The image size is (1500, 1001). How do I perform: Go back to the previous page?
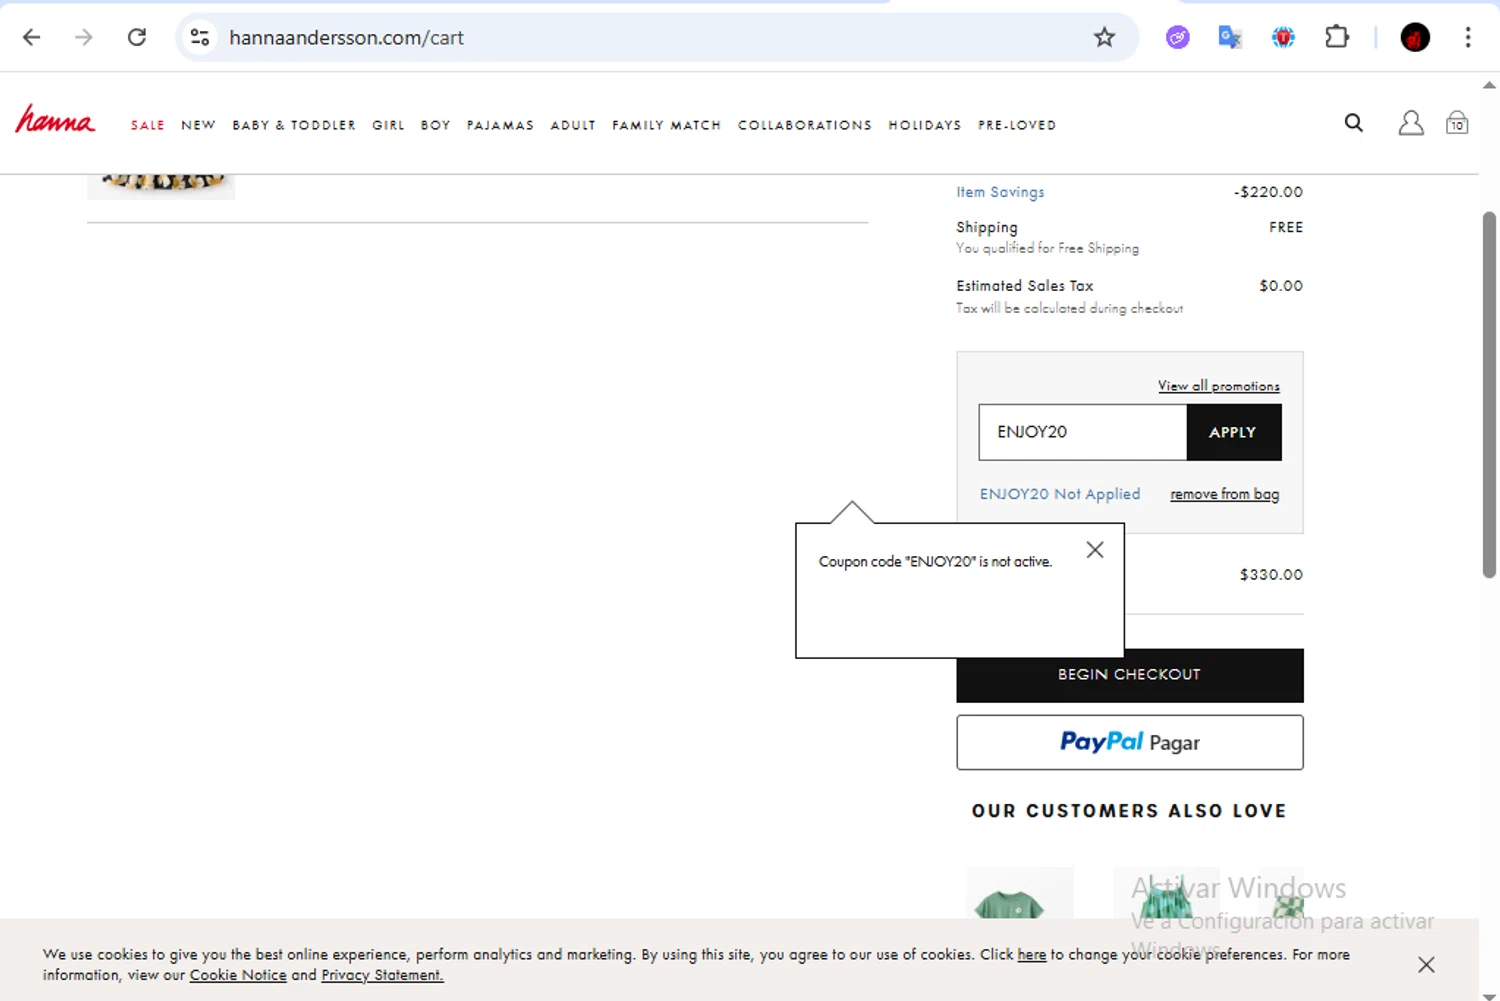[x=32, y=37]
